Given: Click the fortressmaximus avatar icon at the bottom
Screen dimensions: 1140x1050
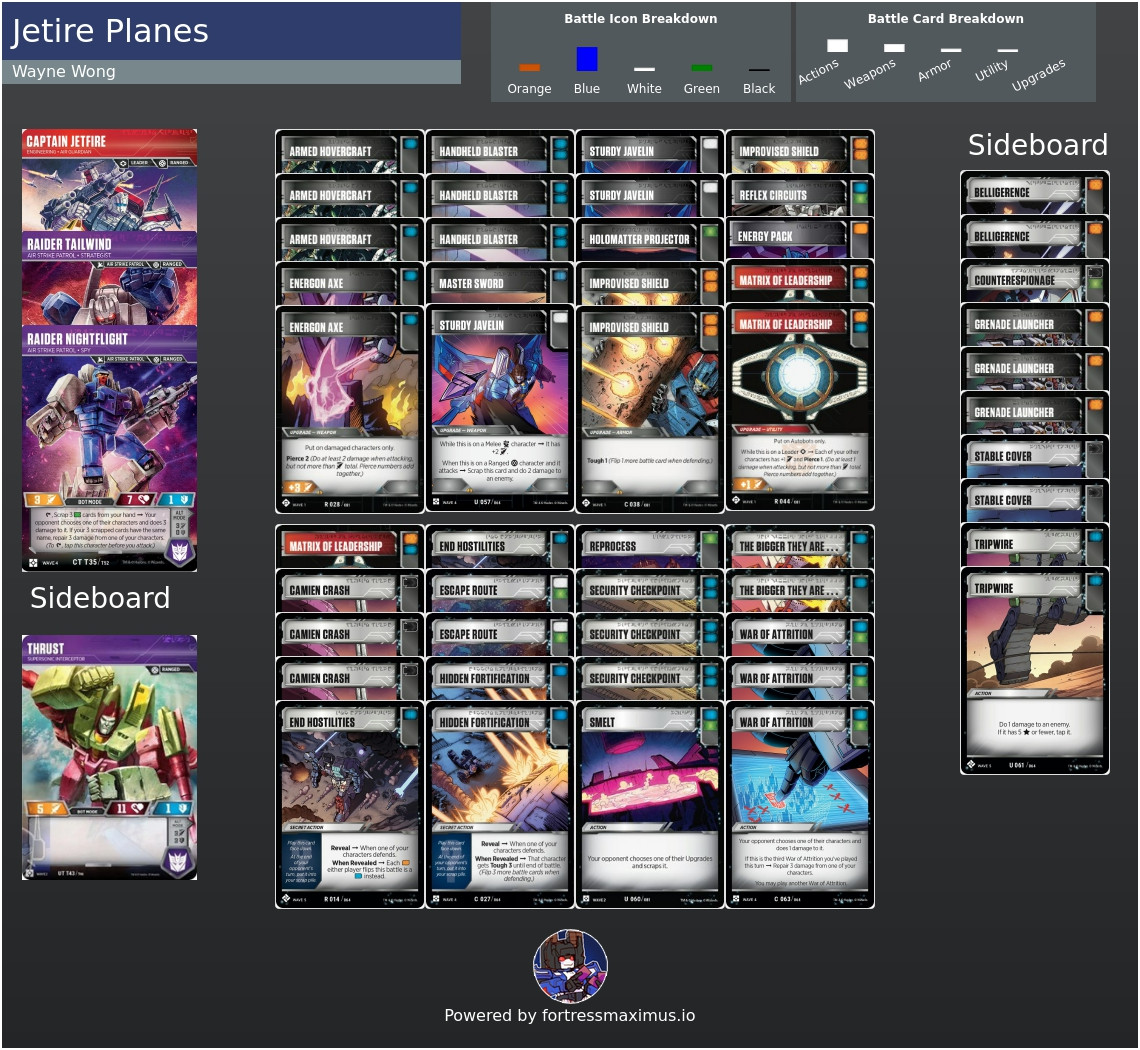Looking at the screenshot, I should tap(571, 966).
